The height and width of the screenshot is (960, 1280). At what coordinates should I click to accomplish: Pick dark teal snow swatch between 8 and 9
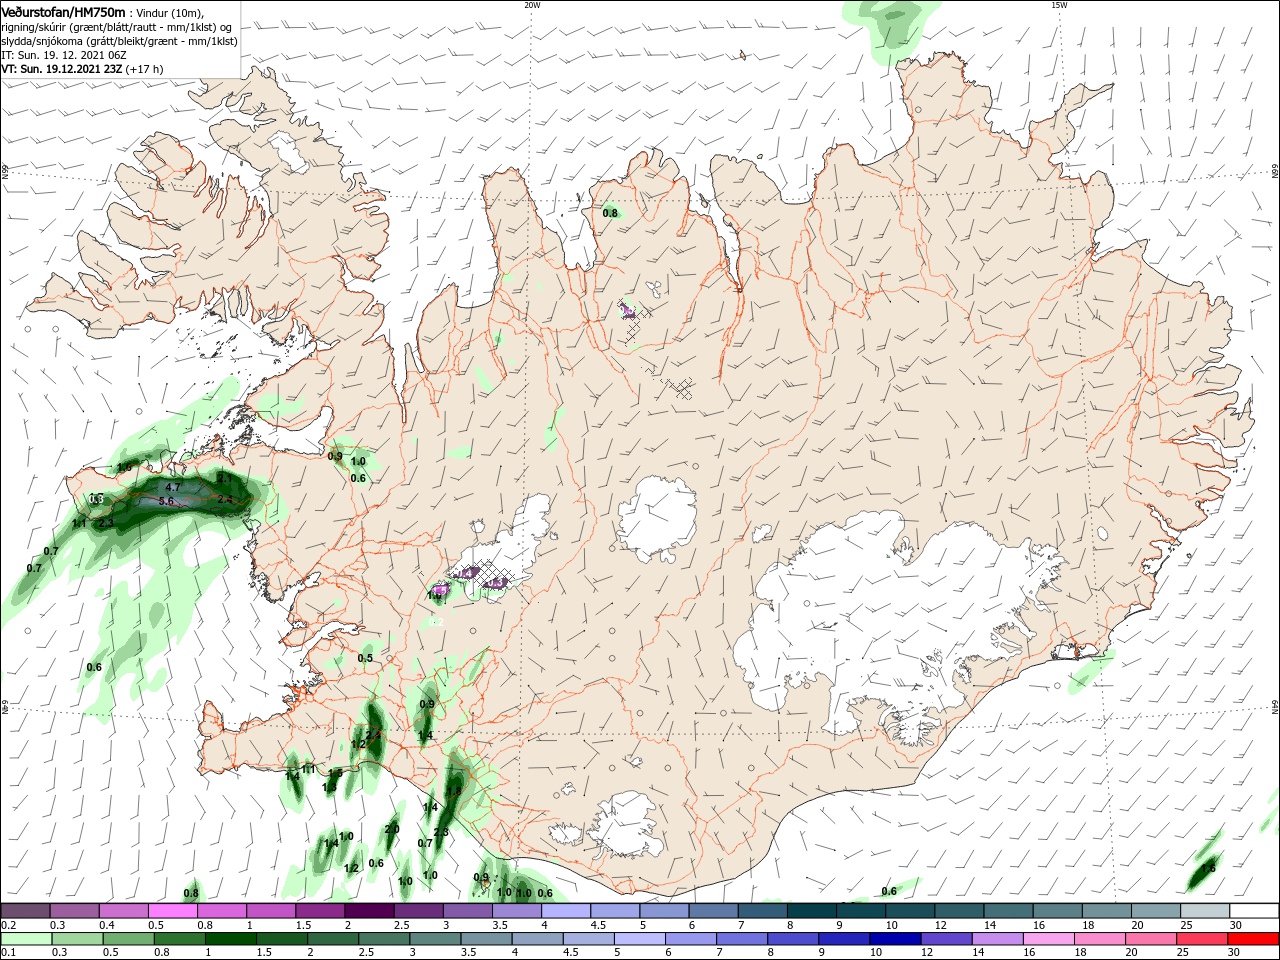[x=811, y=911]
